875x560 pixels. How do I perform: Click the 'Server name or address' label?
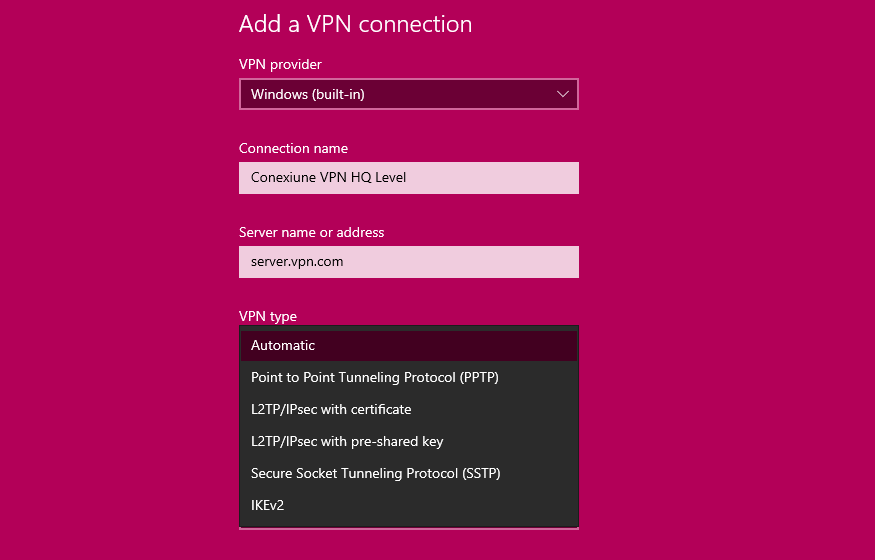[x=311, y=232]
